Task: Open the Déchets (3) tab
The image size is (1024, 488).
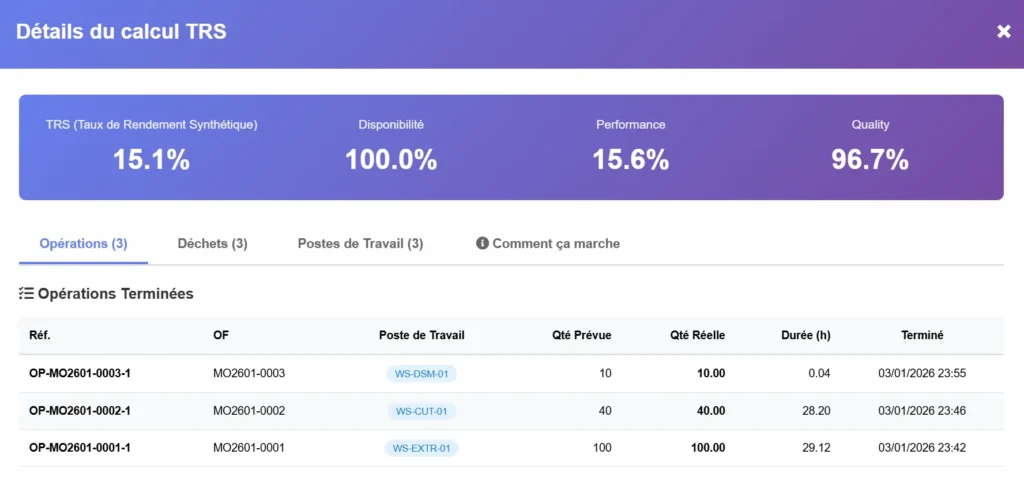Action: [212, 243]
